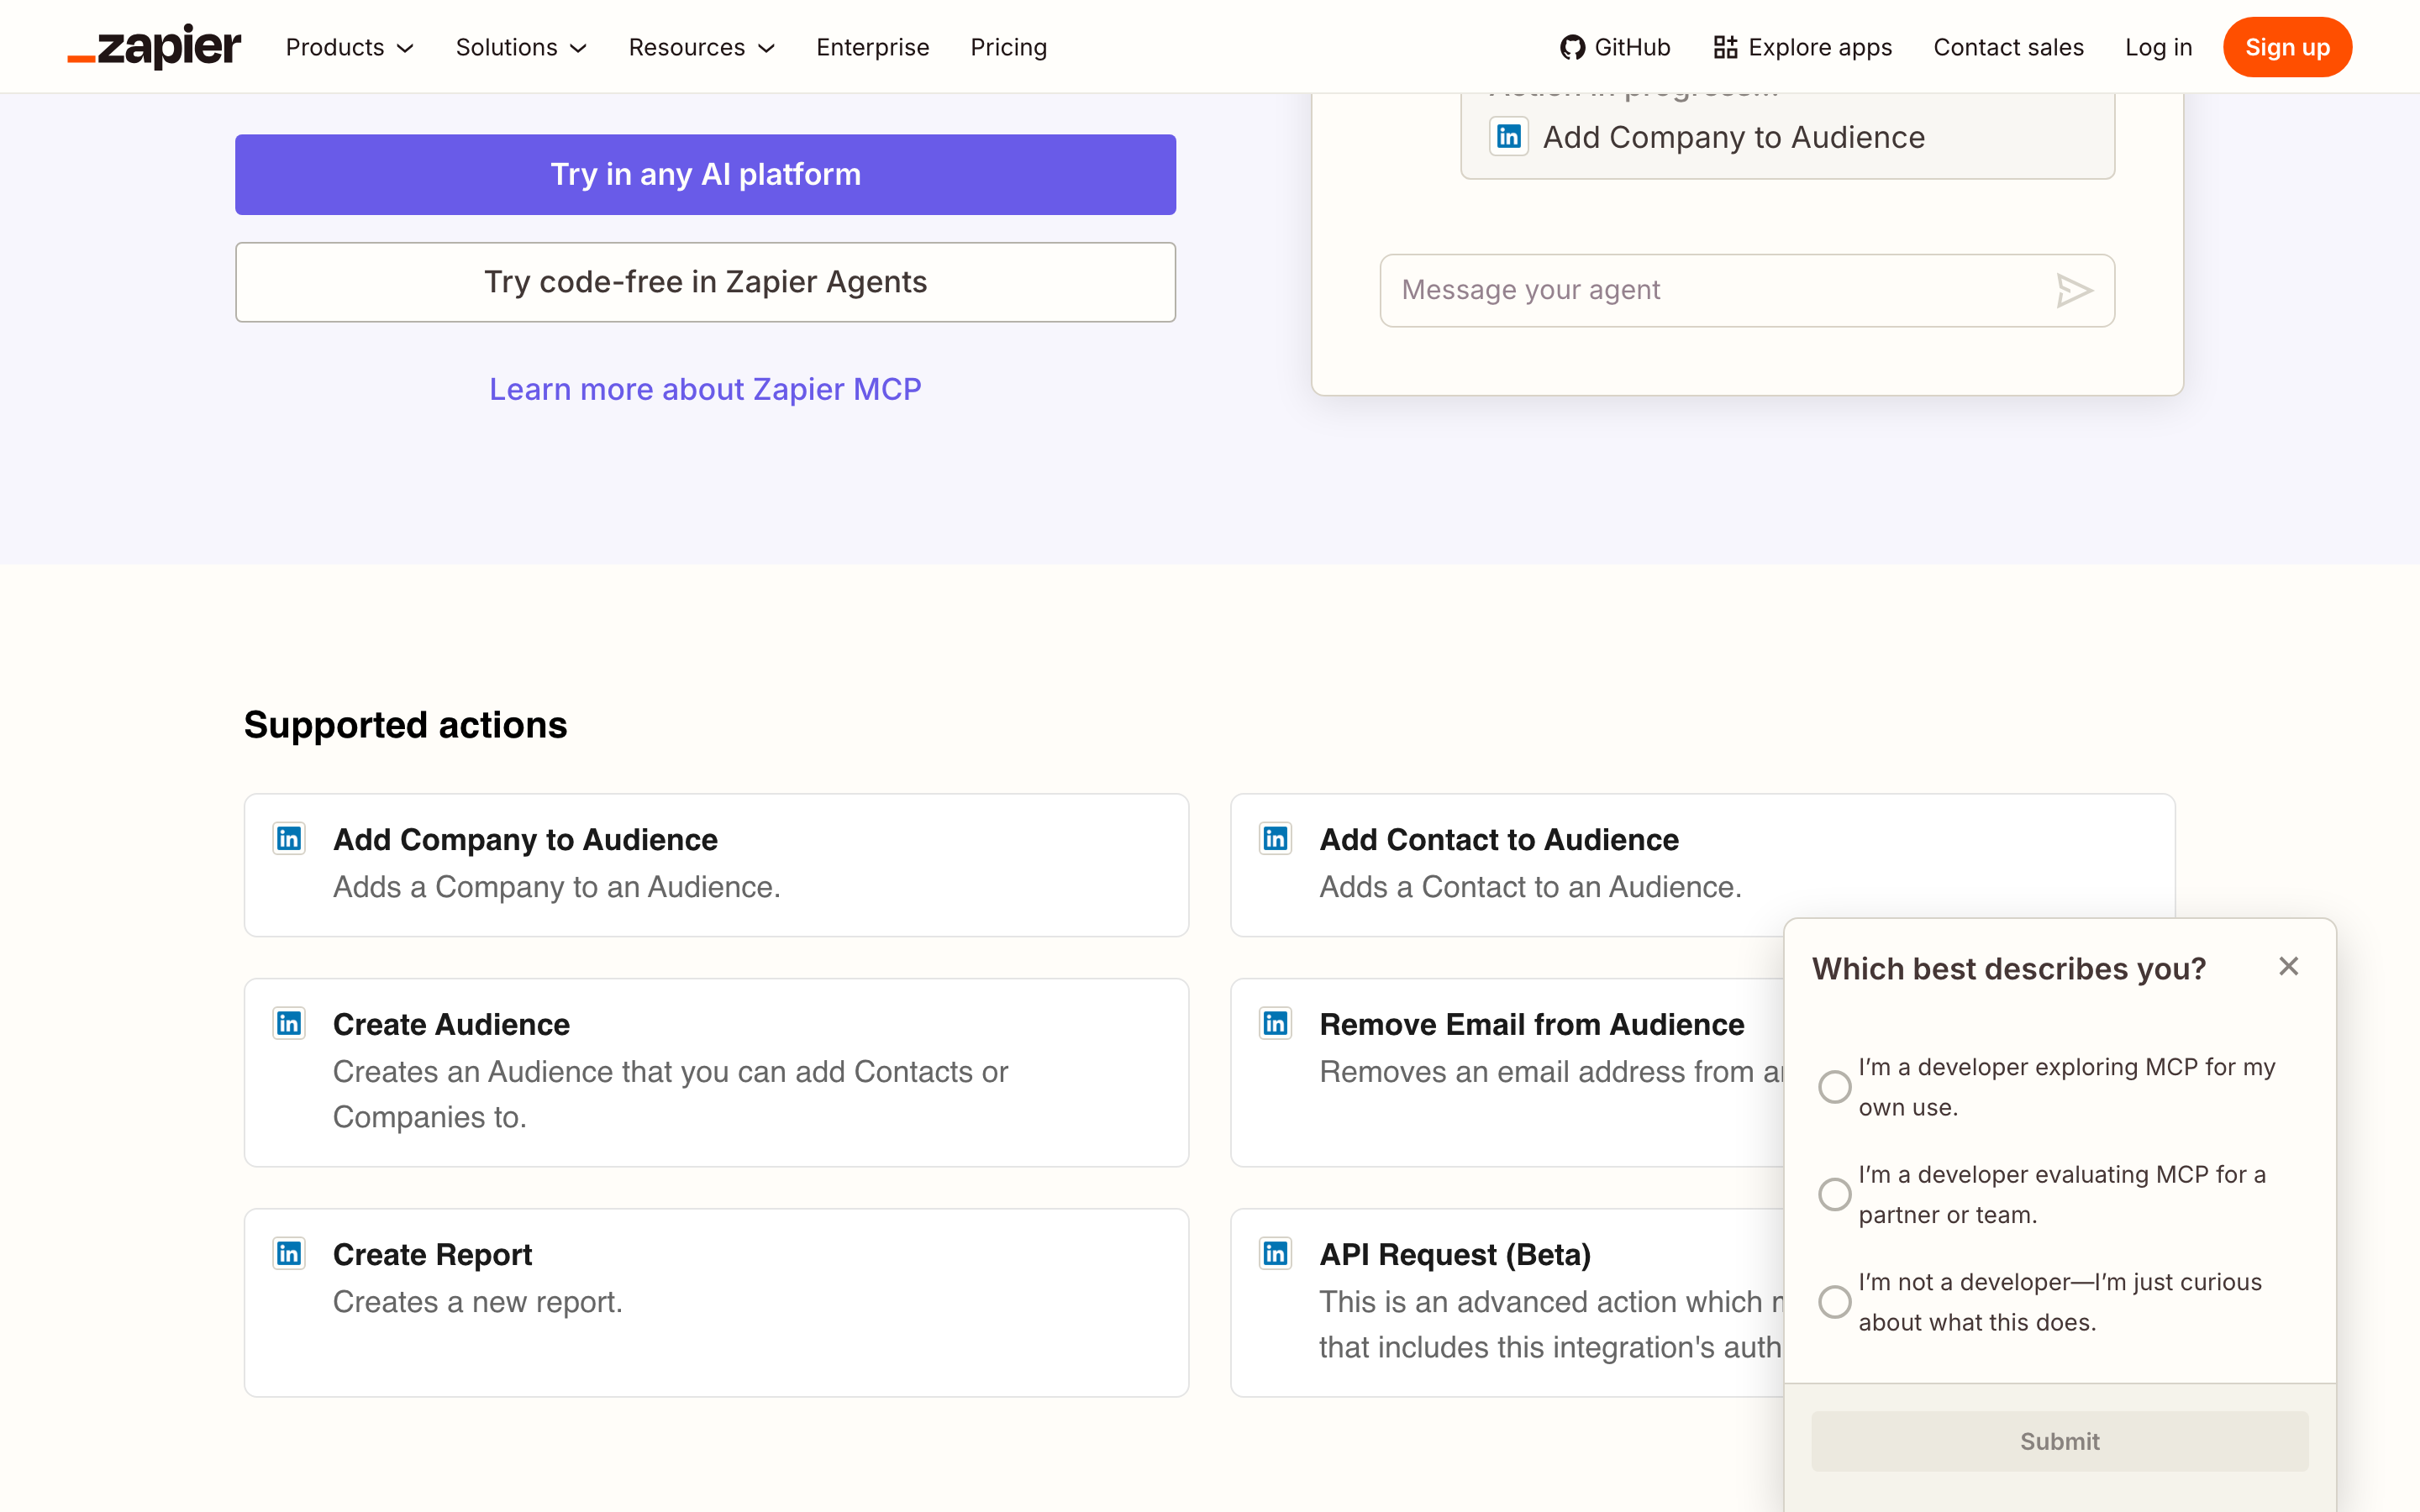Go to Explore apps
The width and height of the screenshot is (2420, 1512).
[x=1803, y=47]
